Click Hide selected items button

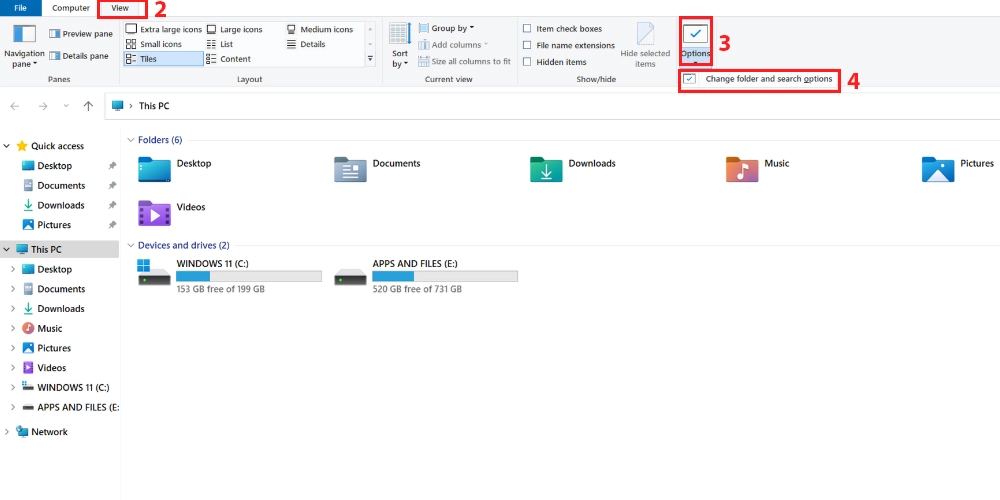click(645, 46)
